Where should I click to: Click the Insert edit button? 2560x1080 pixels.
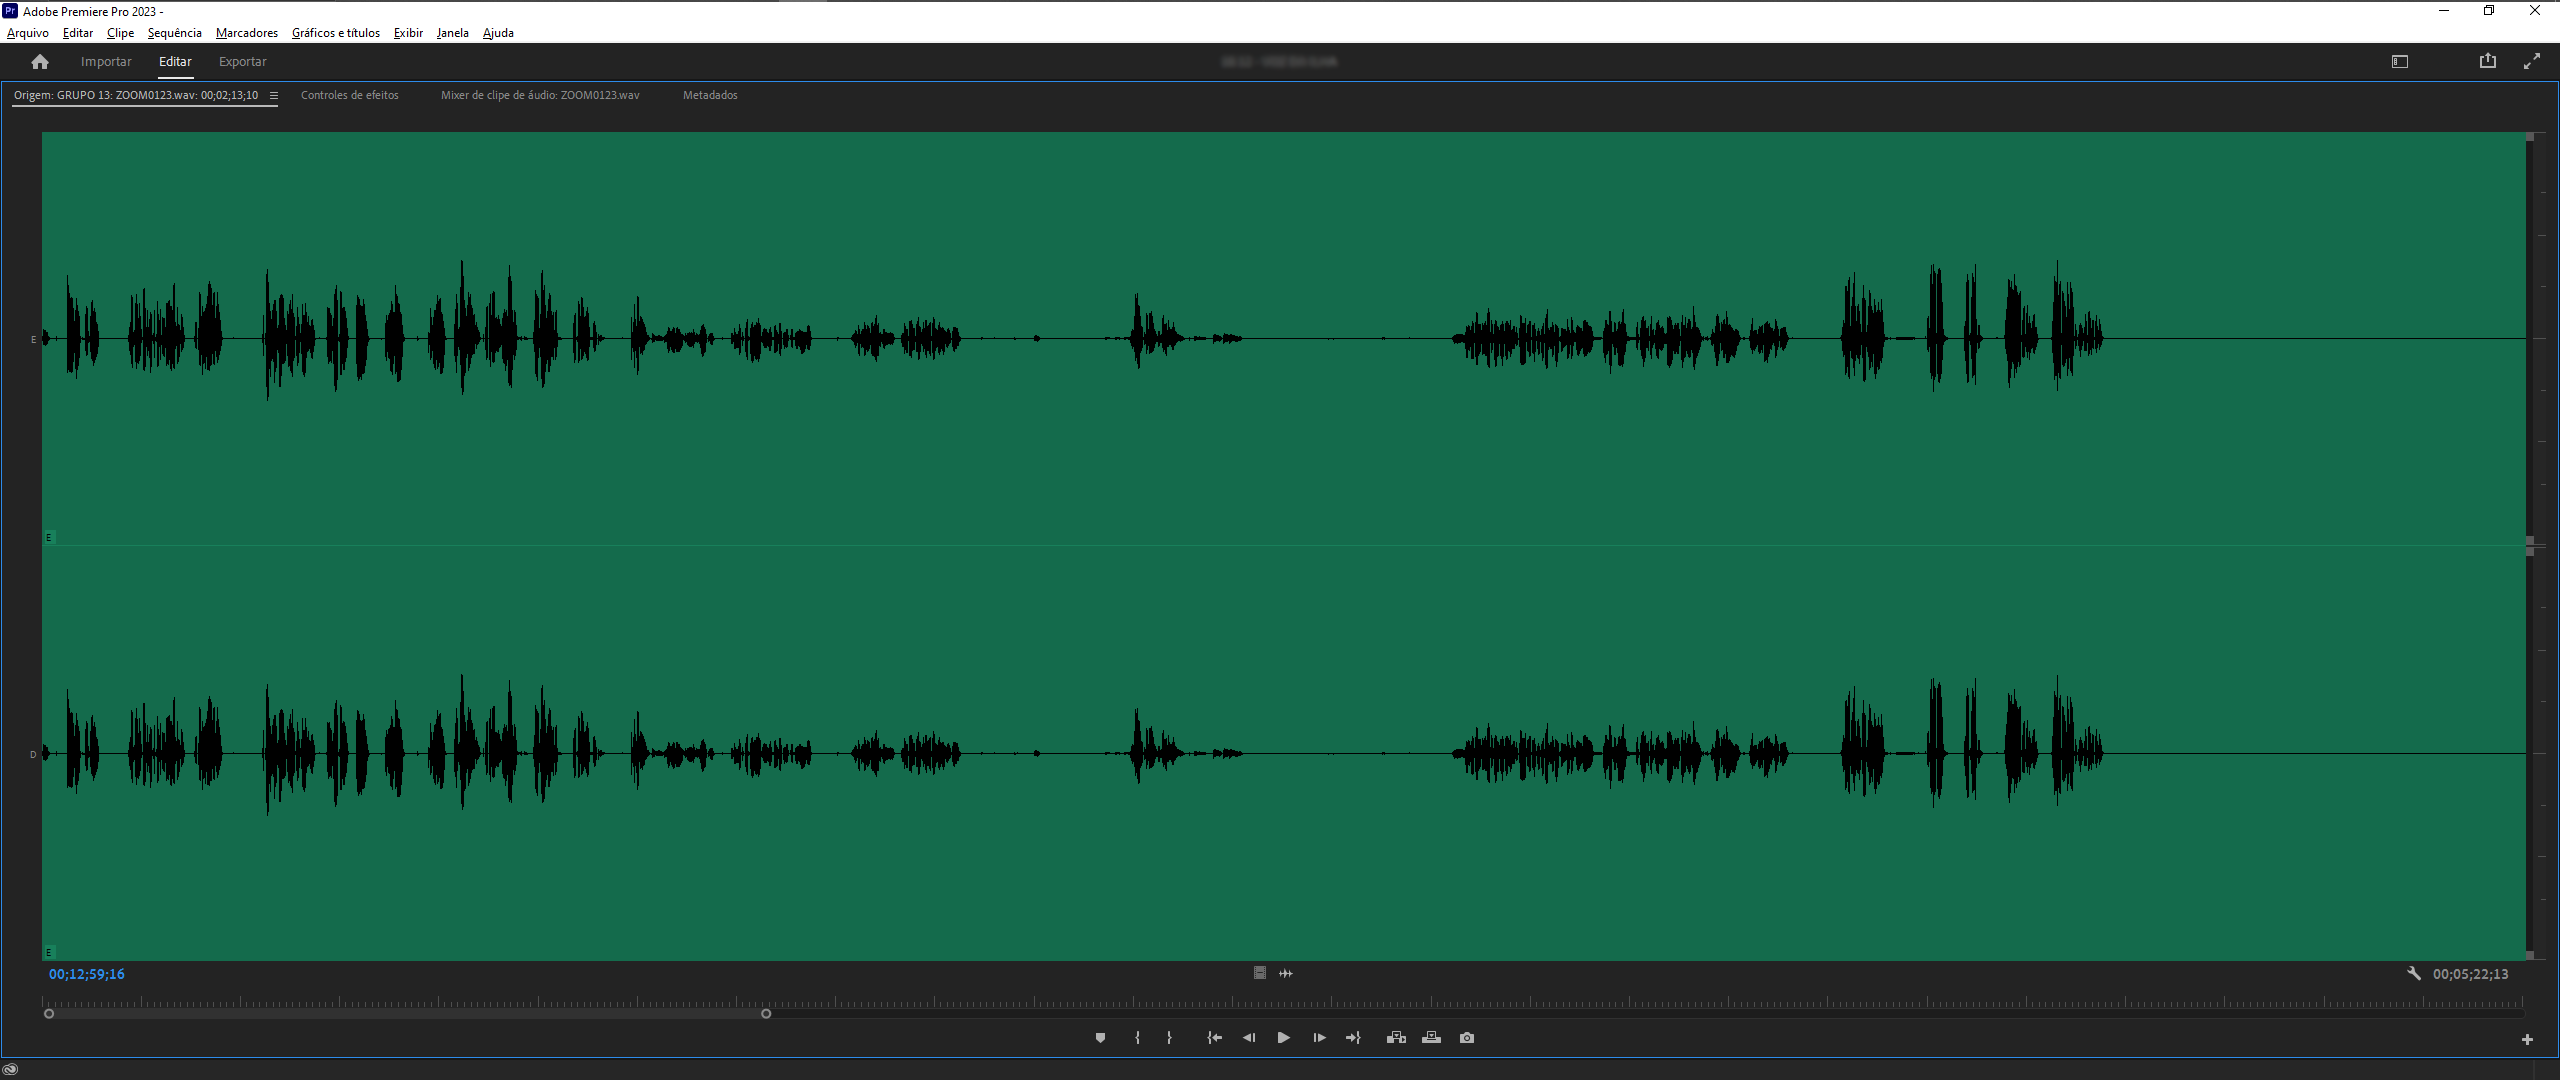1396,1038
